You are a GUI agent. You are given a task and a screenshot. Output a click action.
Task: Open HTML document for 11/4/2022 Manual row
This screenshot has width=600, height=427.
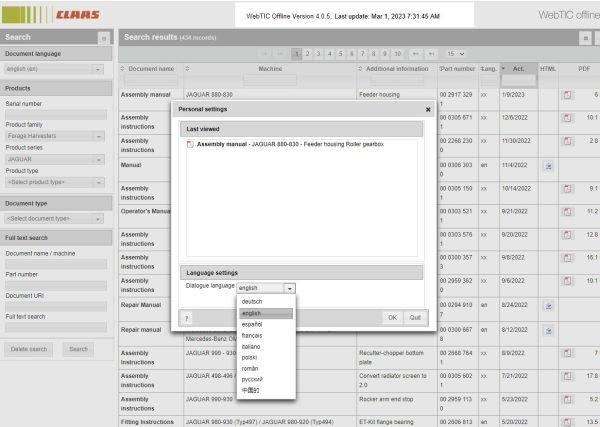click(x=548, y=166)
